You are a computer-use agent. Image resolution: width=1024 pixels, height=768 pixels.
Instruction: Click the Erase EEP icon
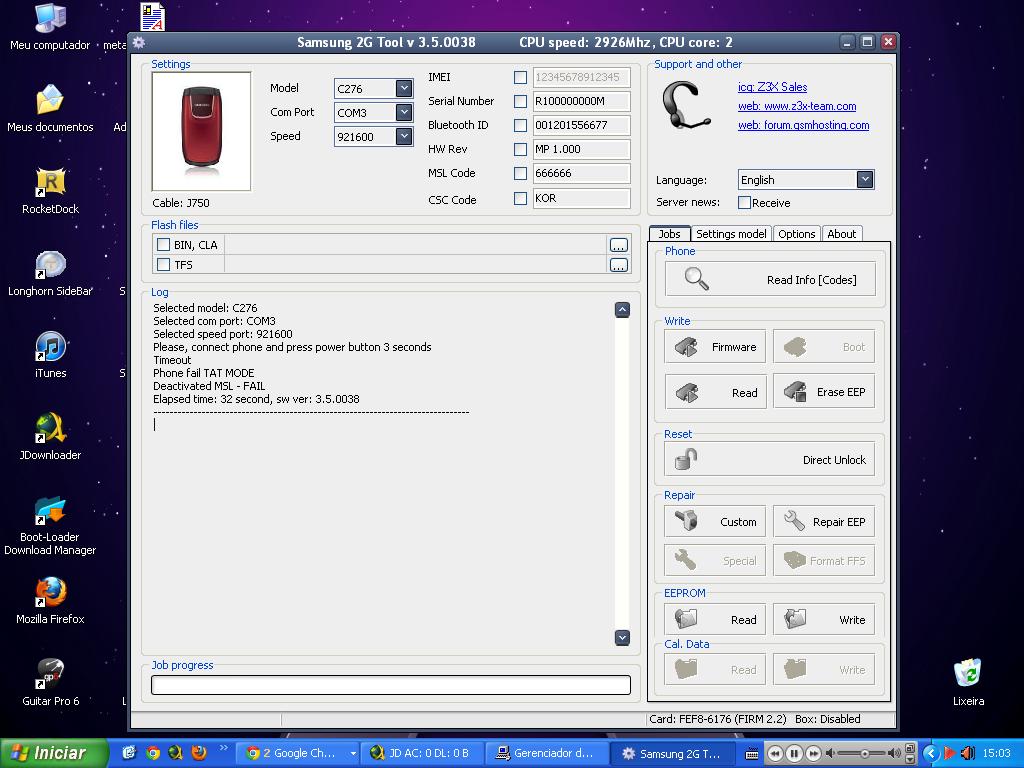point(795,392)
